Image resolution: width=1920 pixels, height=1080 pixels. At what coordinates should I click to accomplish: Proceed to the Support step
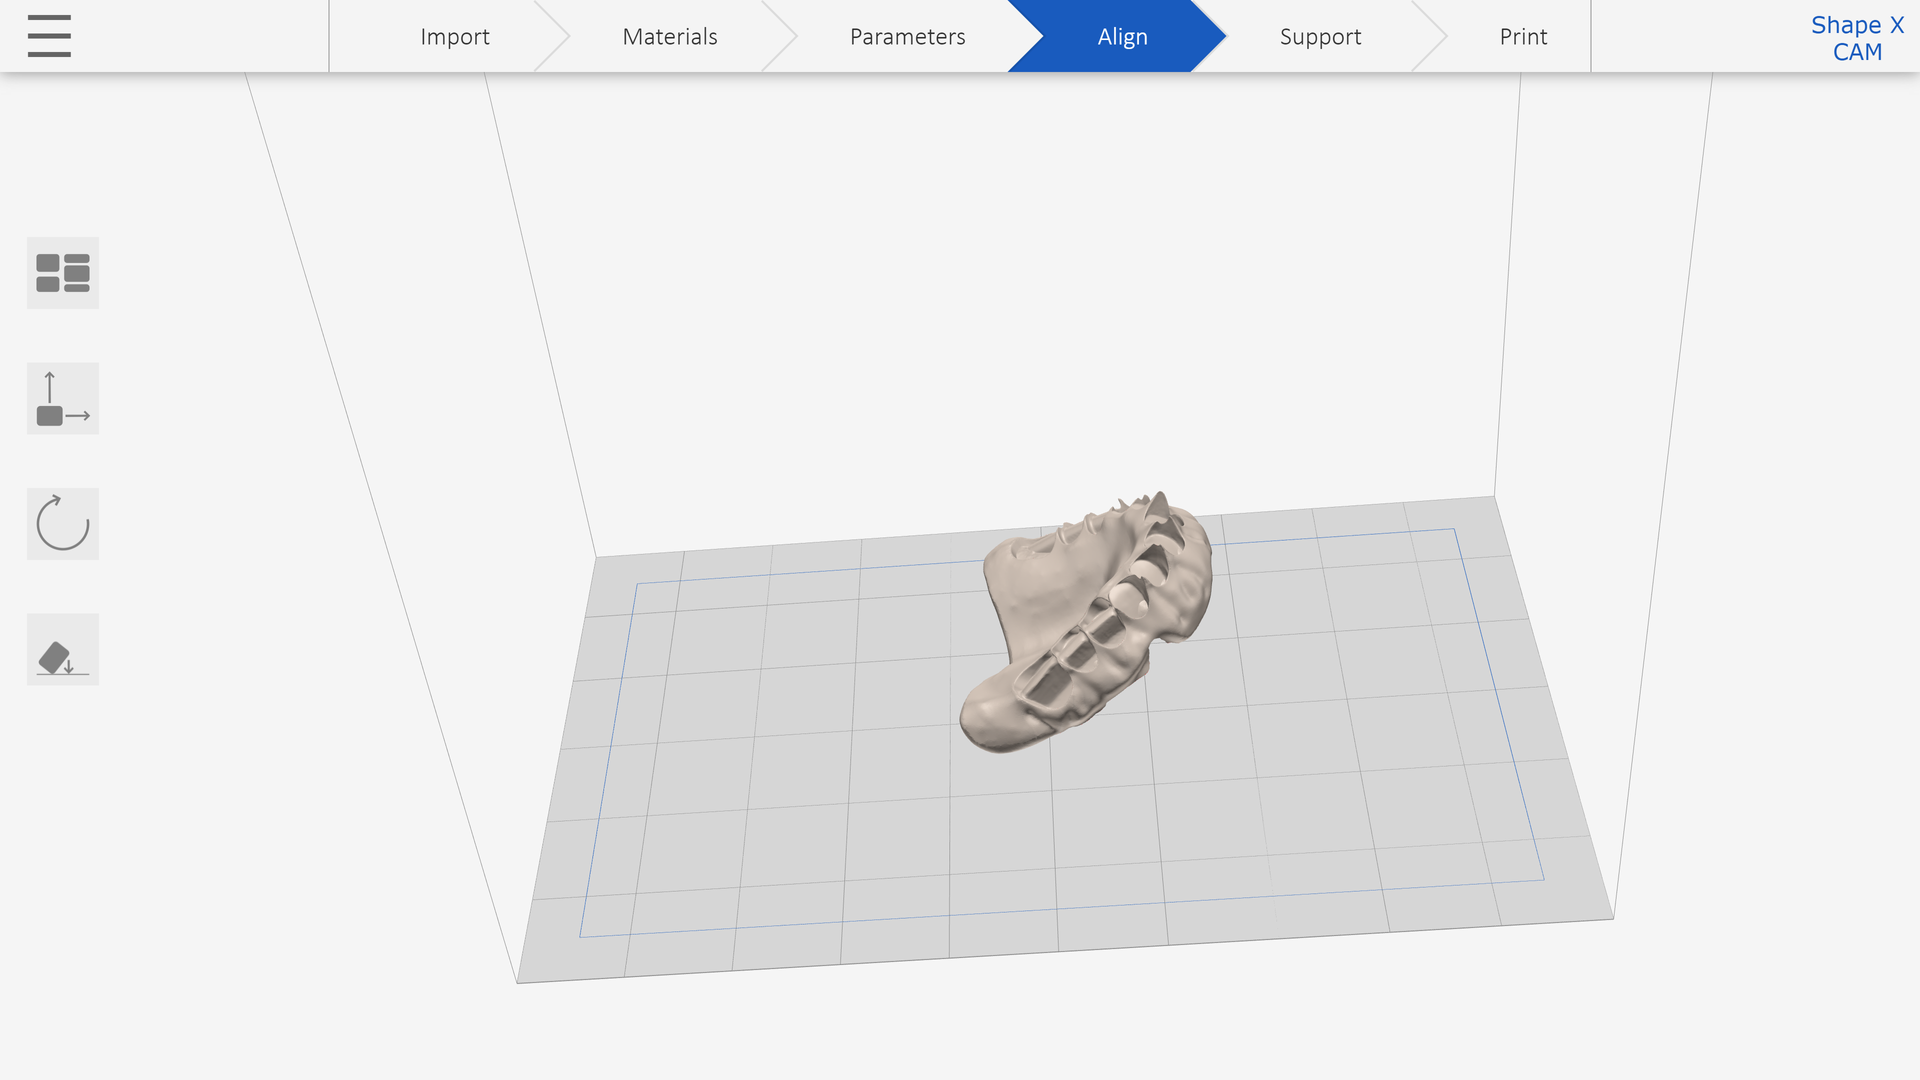point(1320,37)
